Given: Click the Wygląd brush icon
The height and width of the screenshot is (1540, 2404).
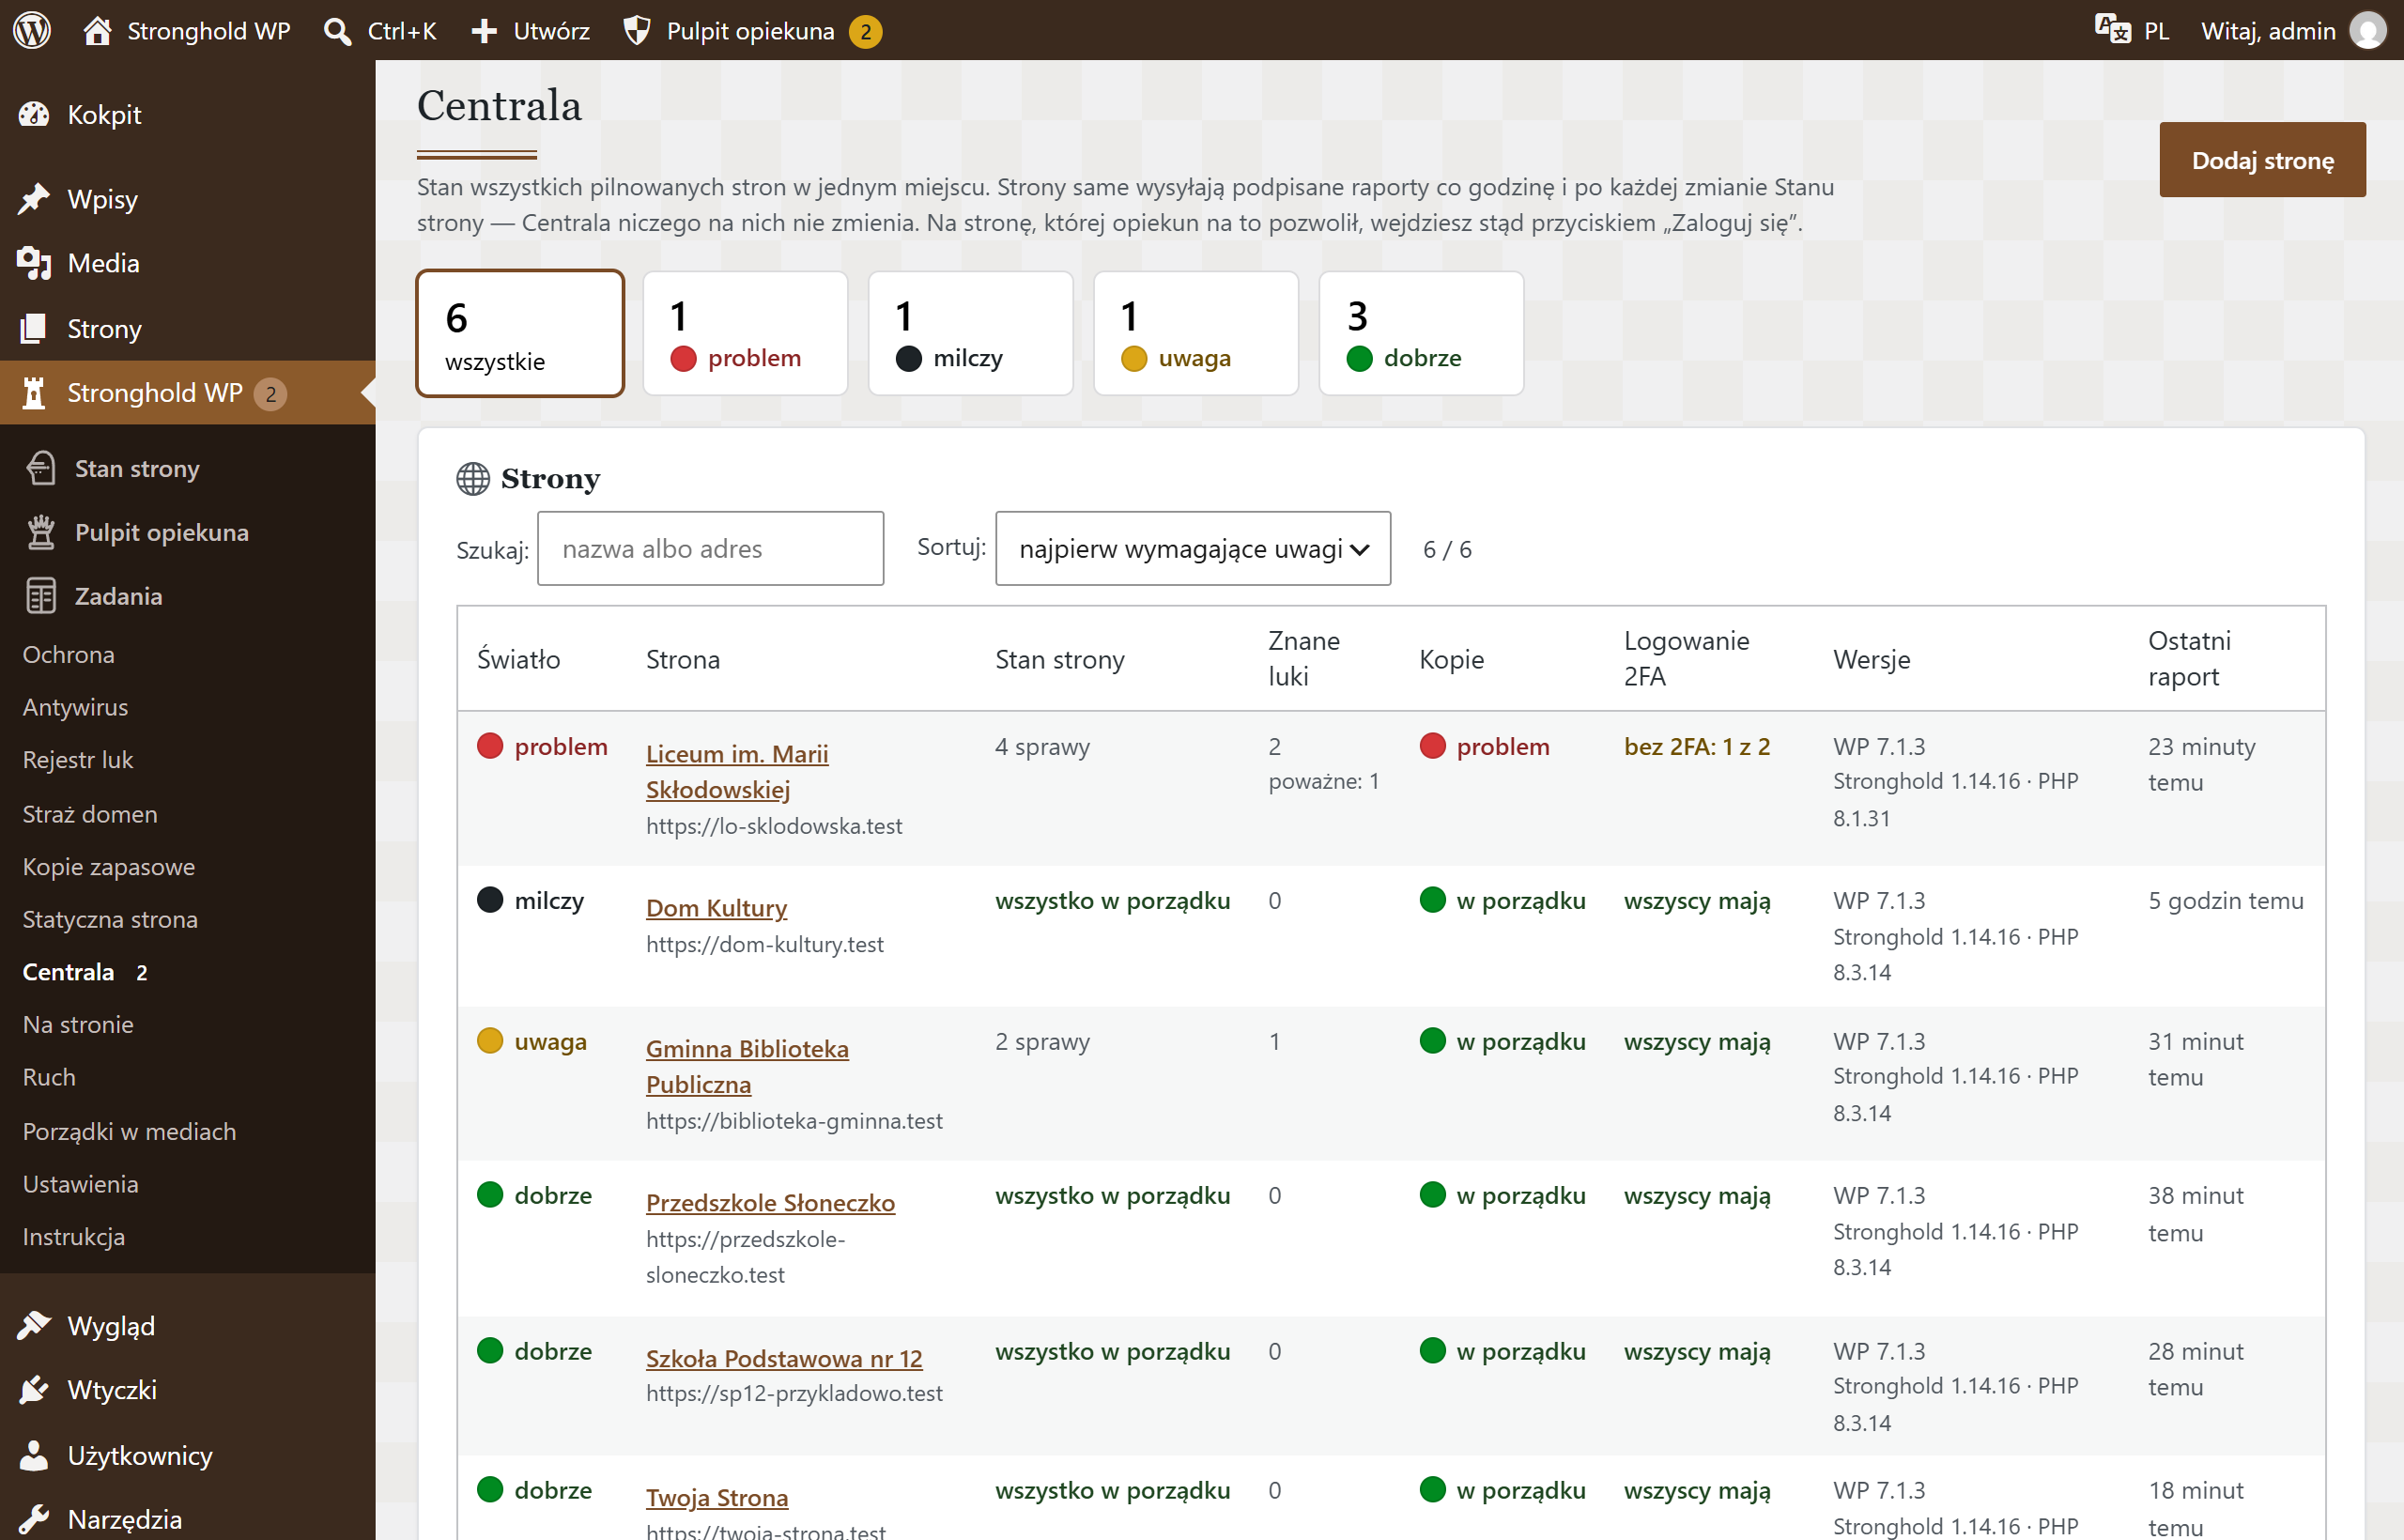Looking at the screenshot, I should (34, 1325).
